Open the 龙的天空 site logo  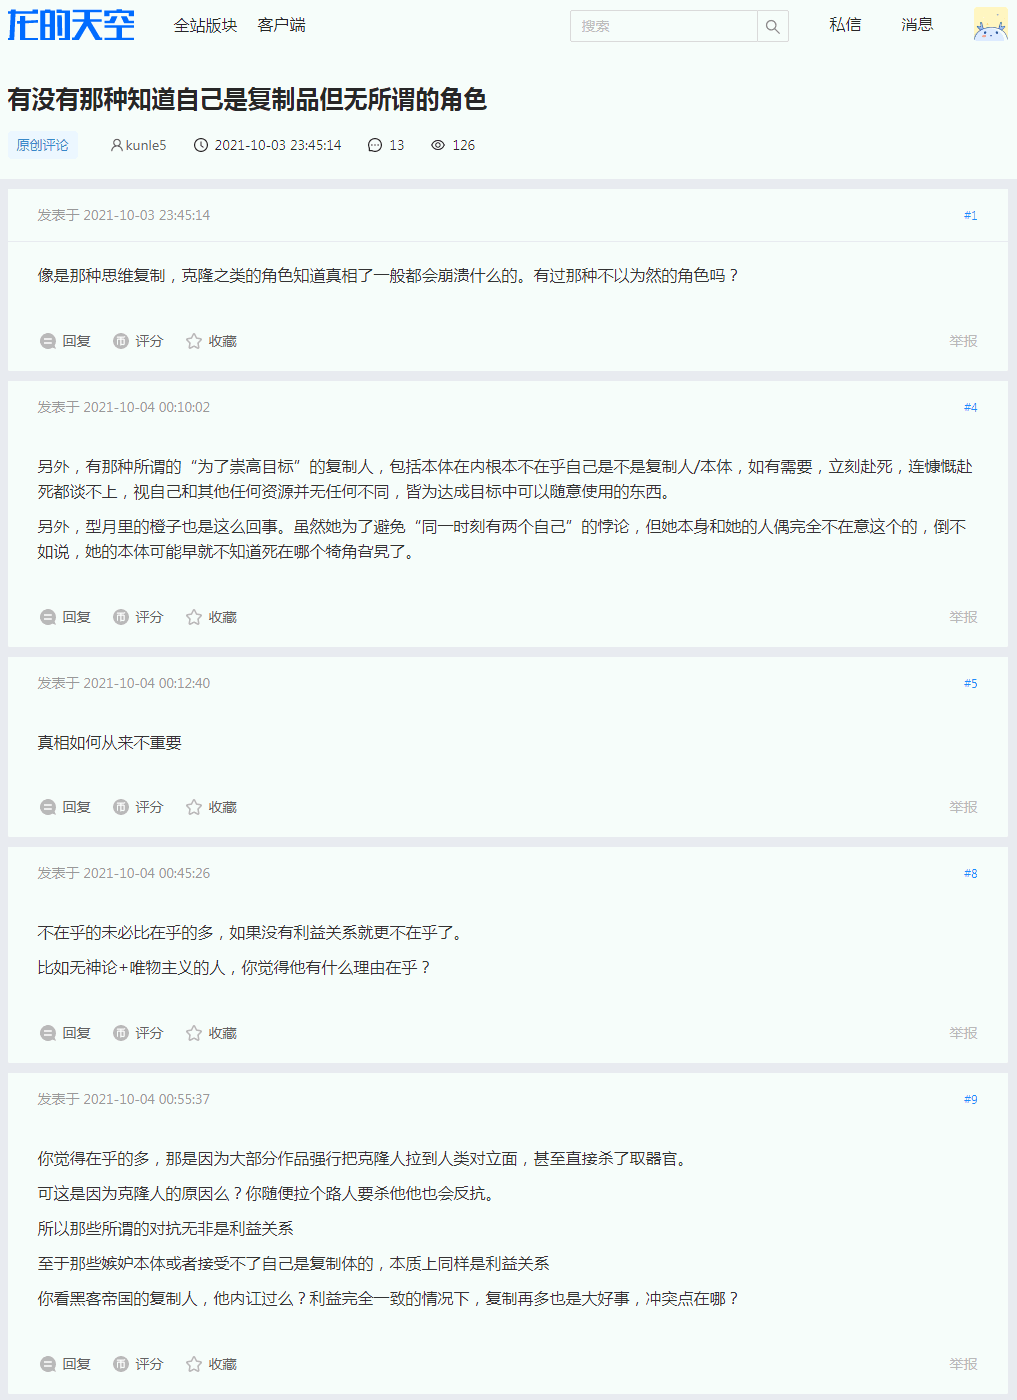click(71, 25)
